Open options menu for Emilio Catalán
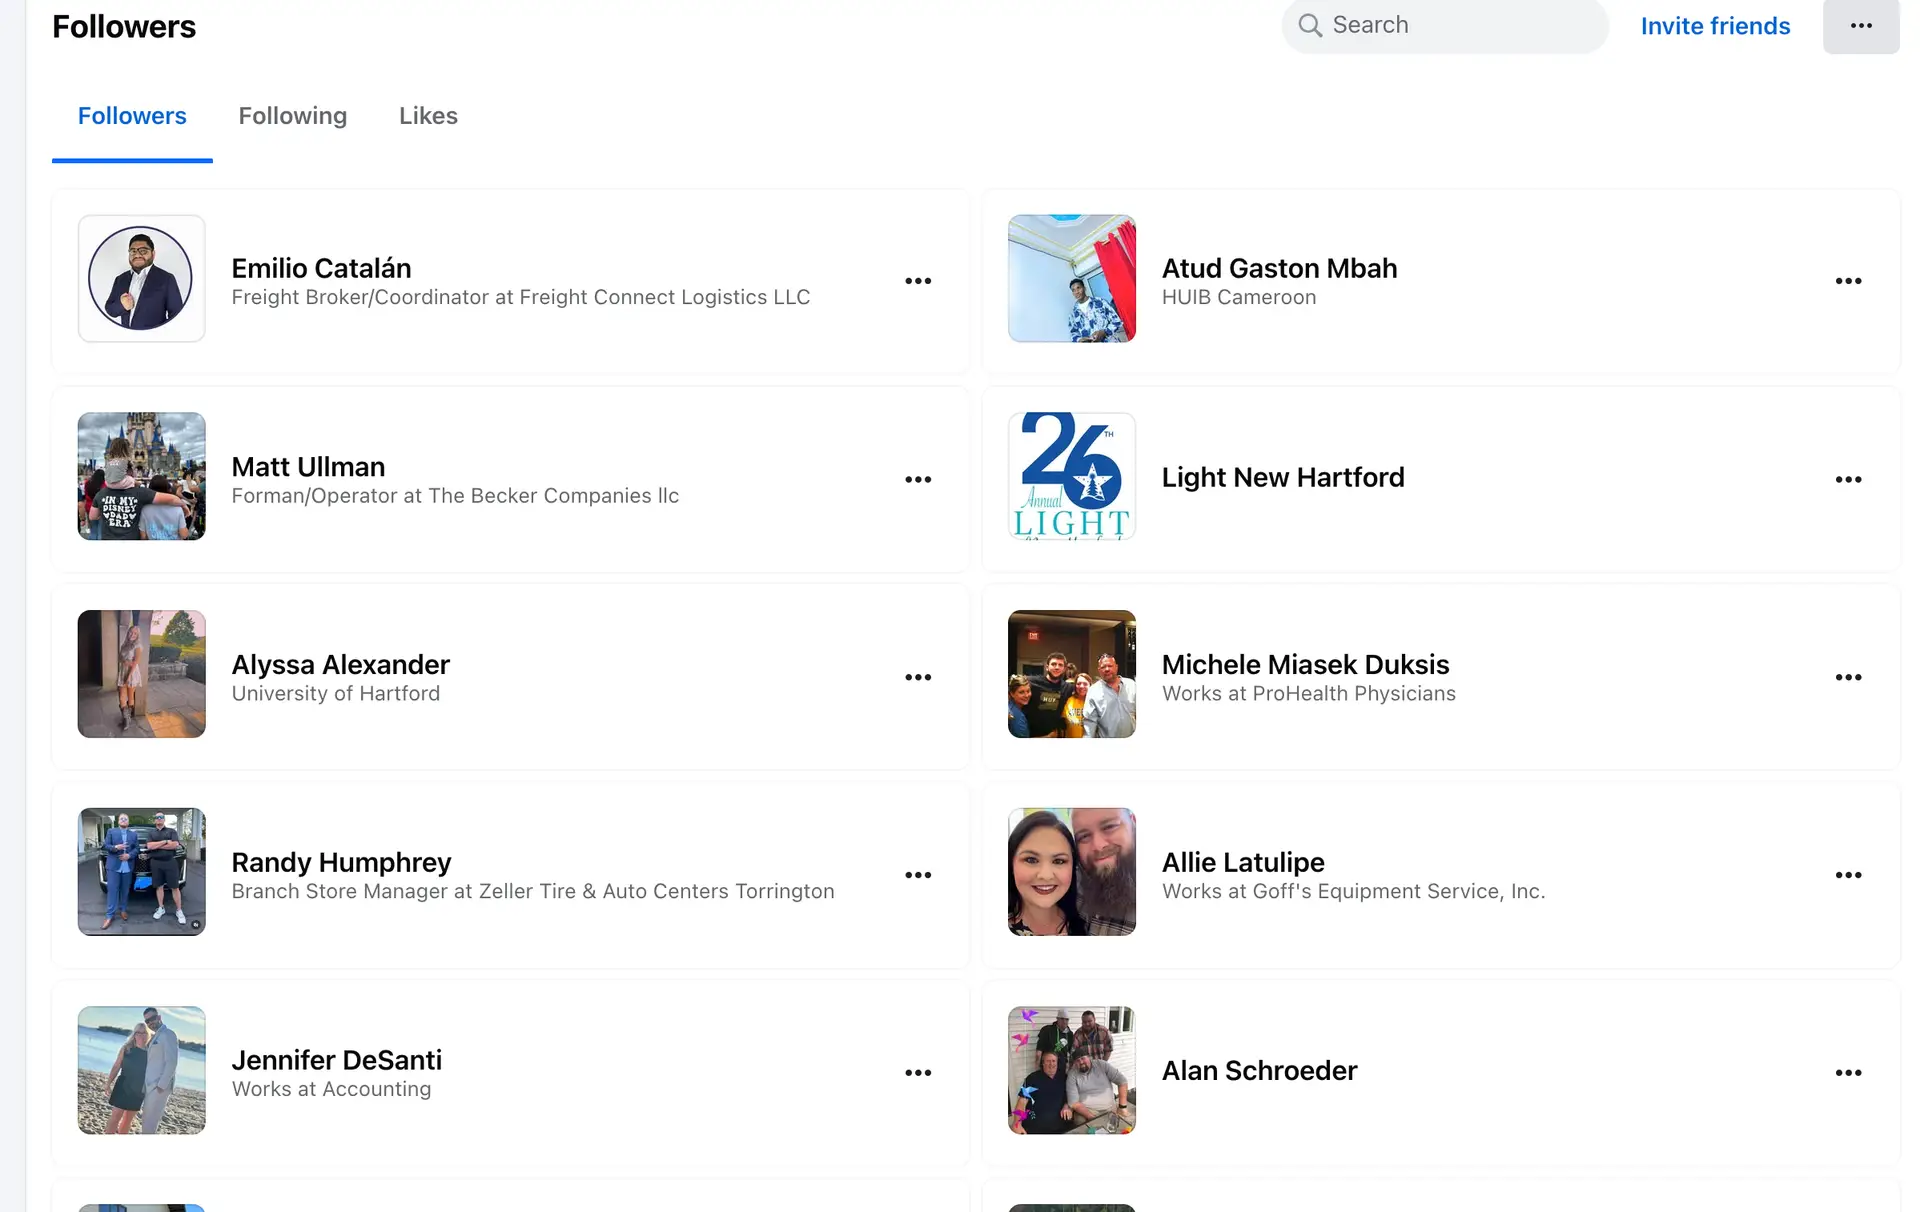Screen dimensions: 1920x1212 tap(918, 281)
